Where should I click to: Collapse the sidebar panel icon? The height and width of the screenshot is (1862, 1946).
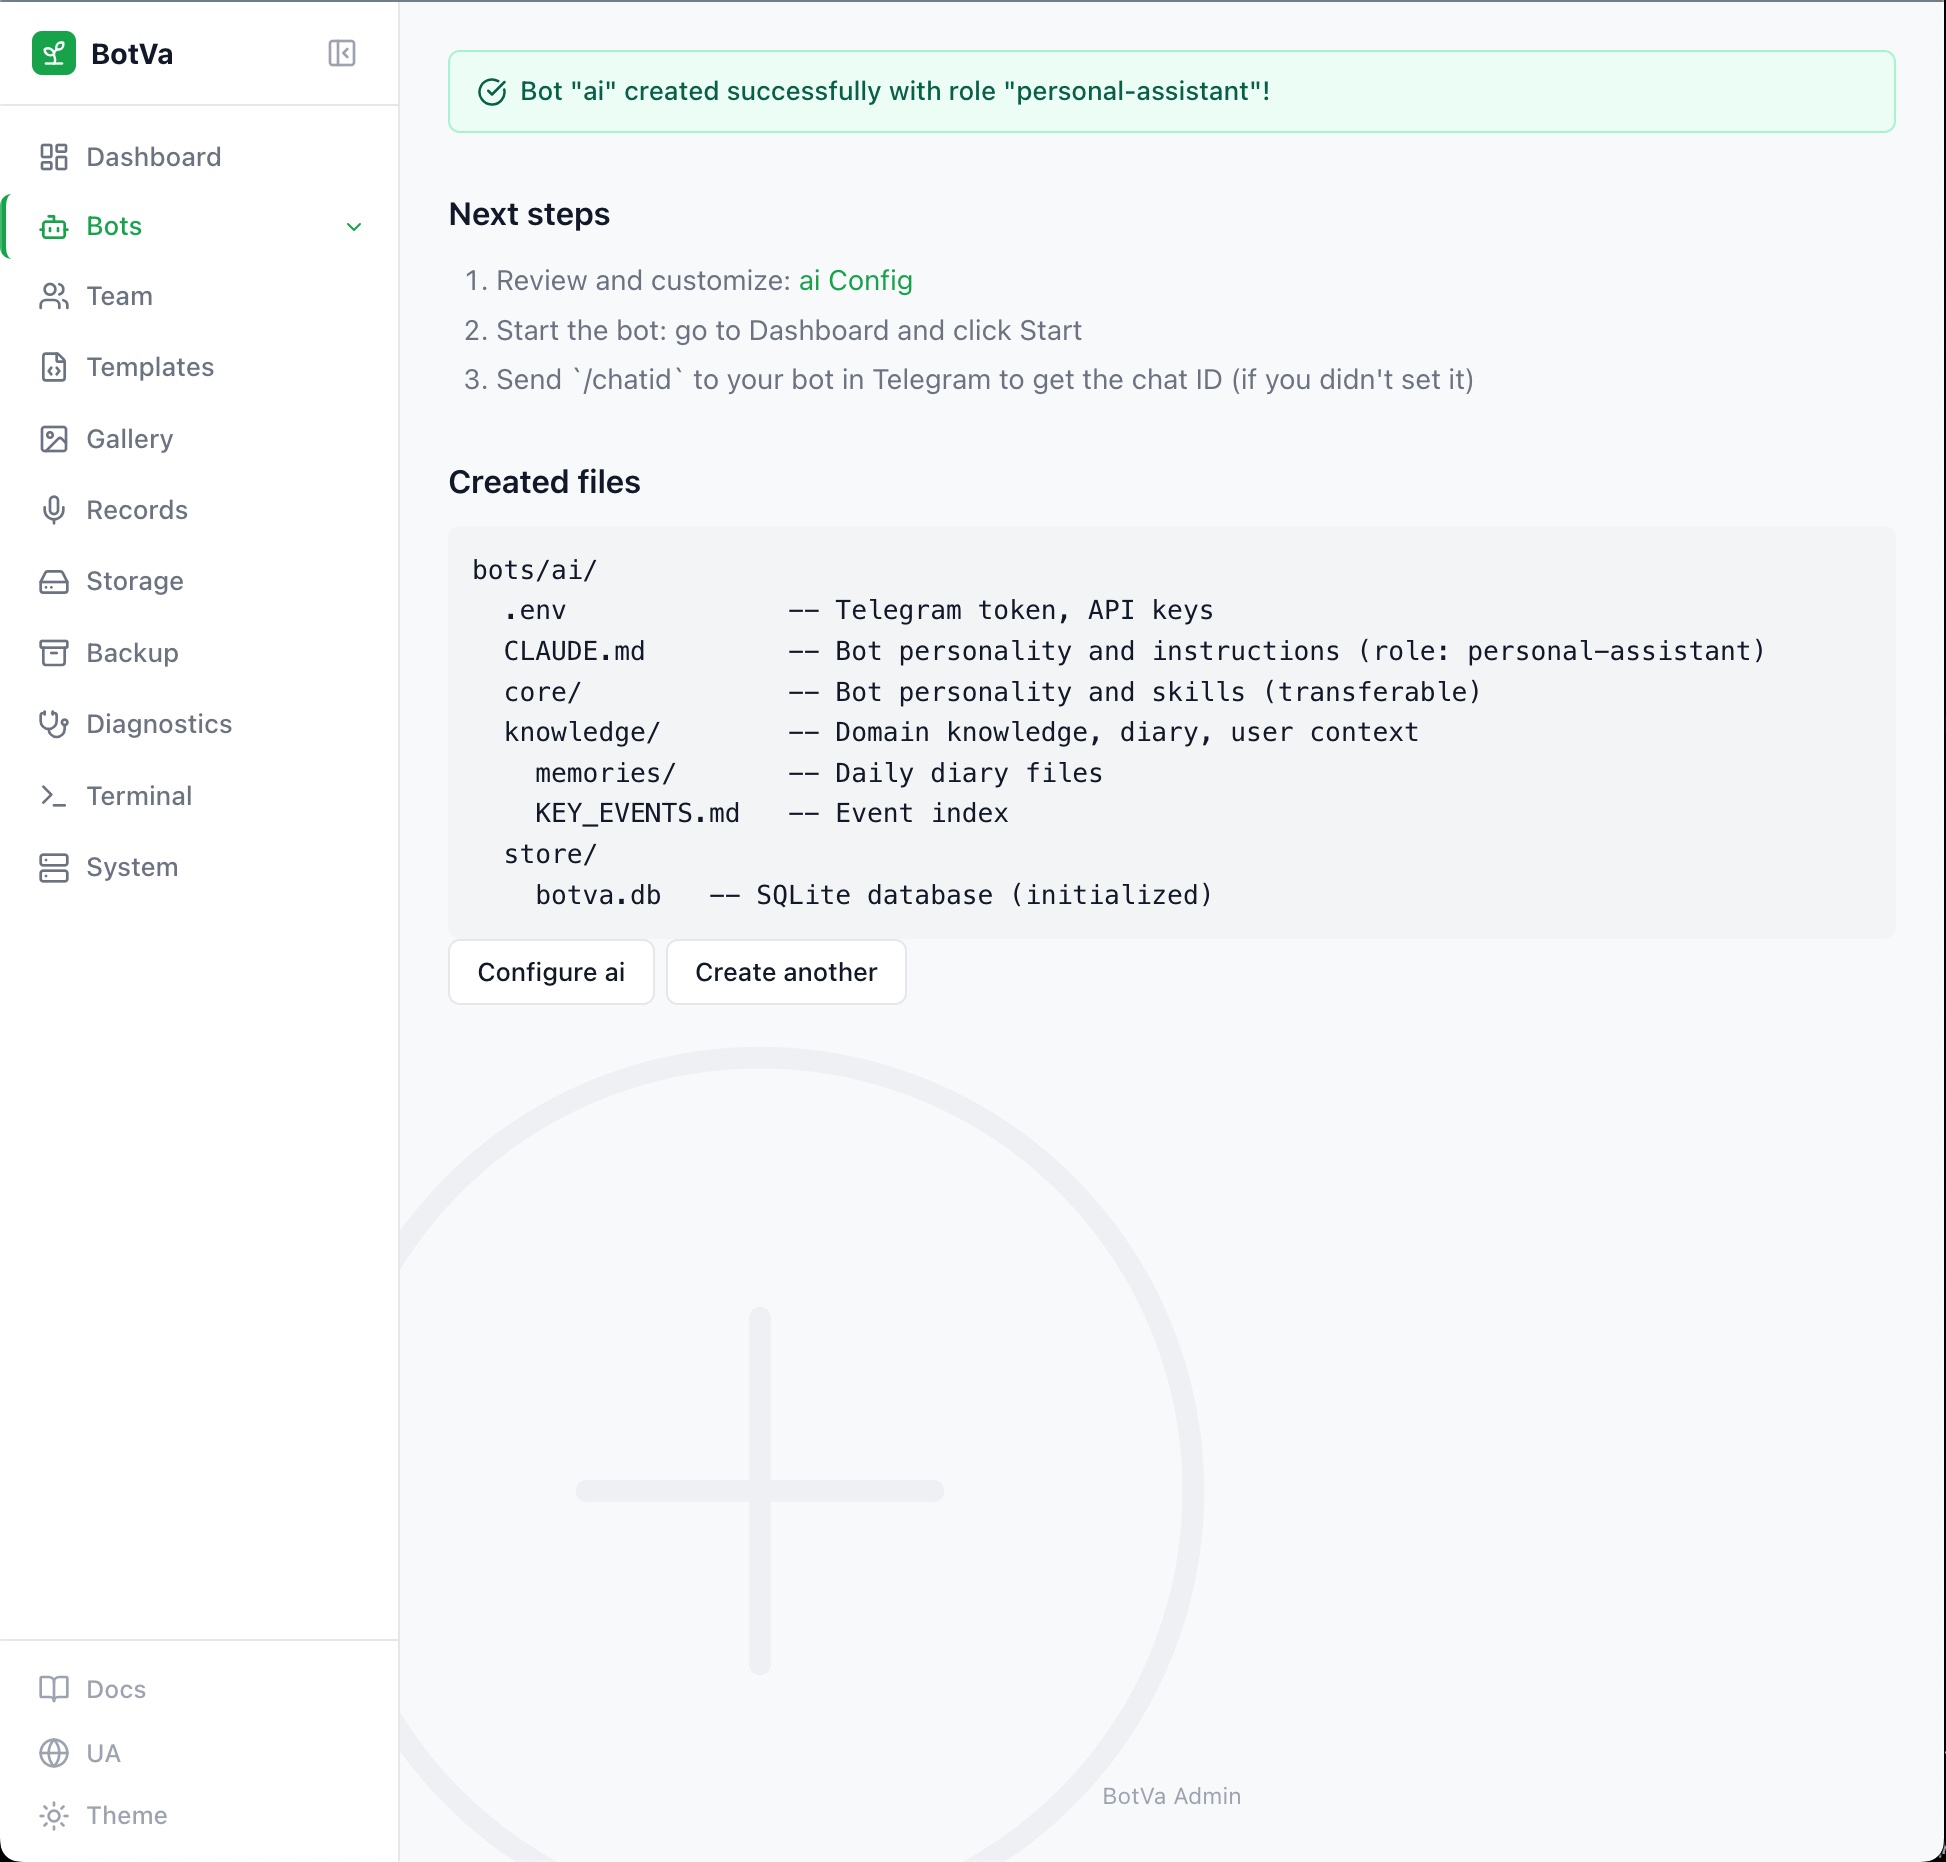click(342, 53)
